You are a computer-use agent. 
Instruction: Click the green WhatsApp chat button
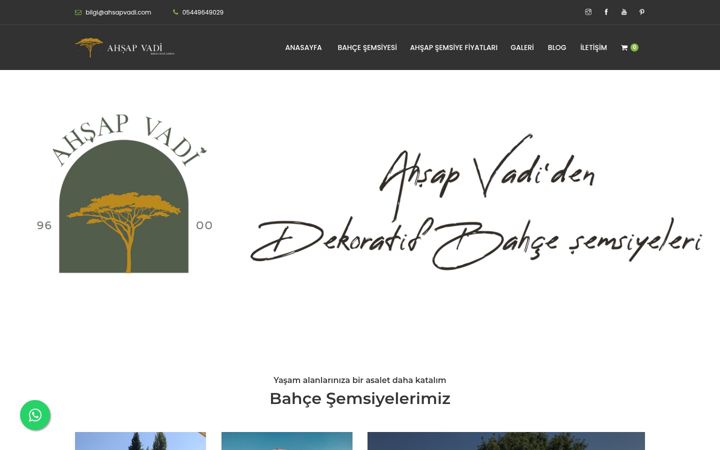click(x=35, y=415)
